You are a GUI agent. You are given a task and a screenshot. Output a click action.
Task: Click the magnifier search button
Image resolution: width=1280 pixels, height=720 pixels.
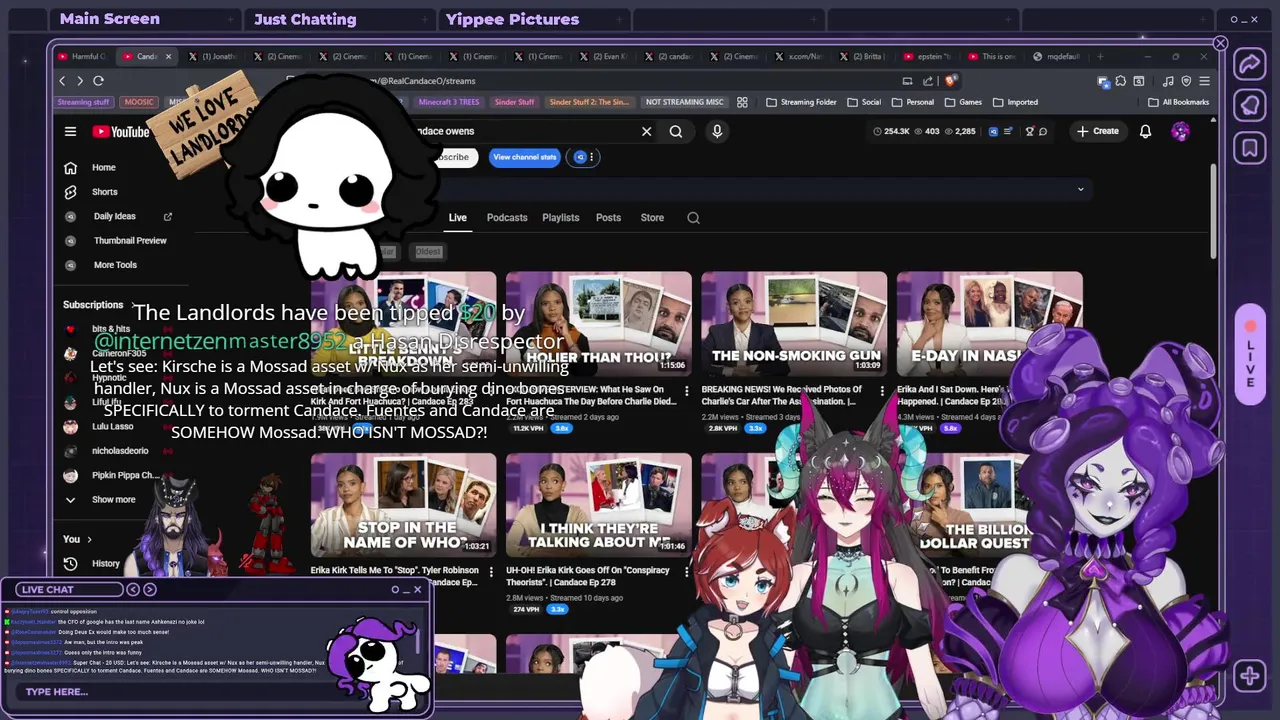coord(676,131)
